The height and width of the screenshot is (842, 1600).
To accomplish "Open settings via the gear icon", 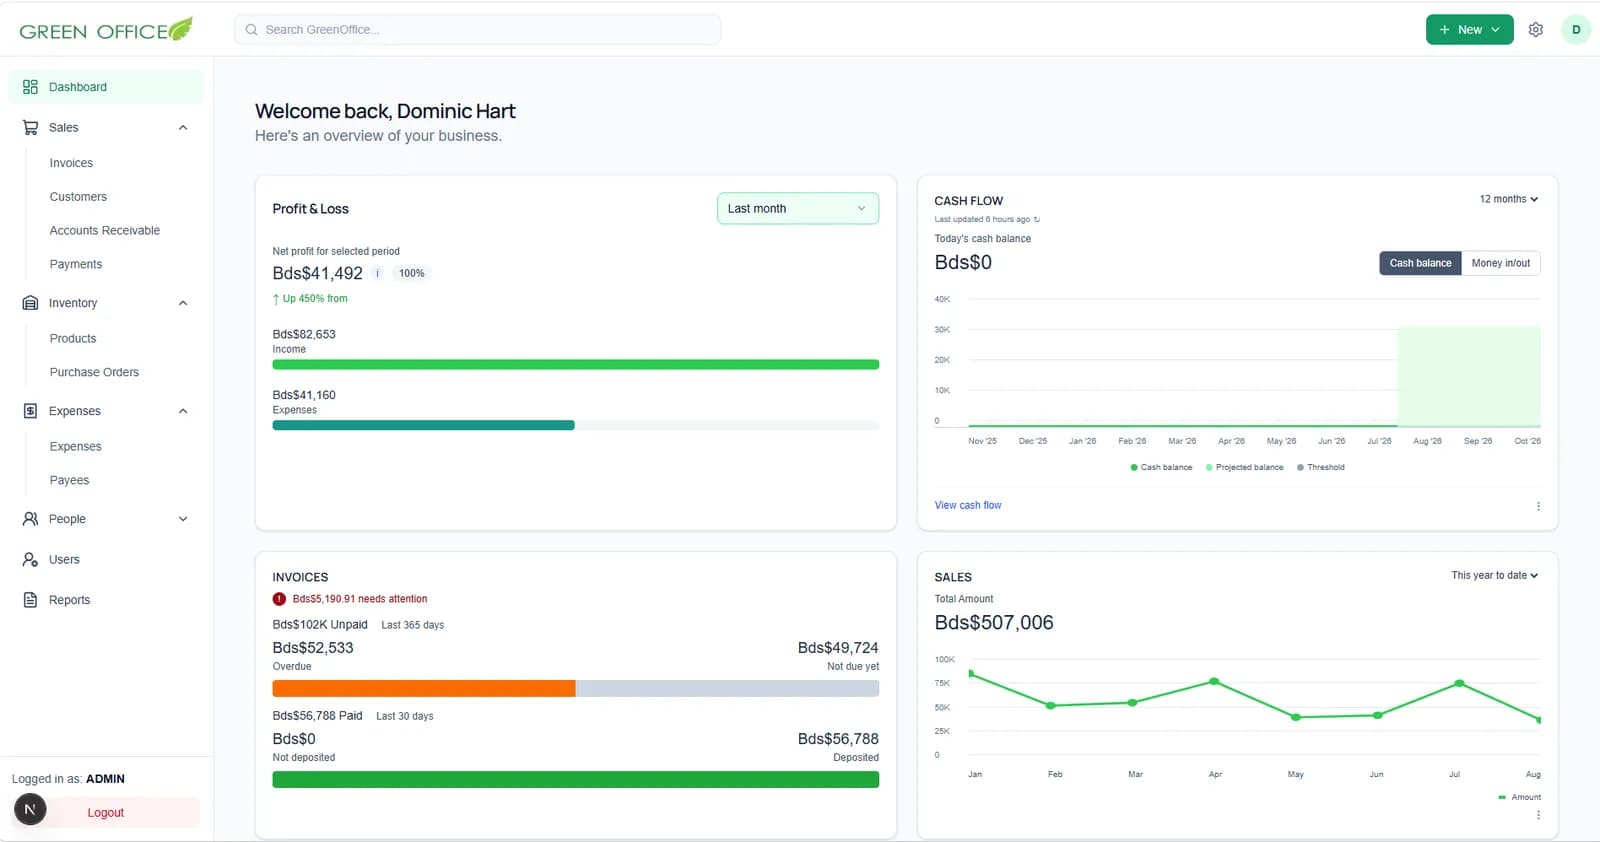I will [x=1536, y=30].
